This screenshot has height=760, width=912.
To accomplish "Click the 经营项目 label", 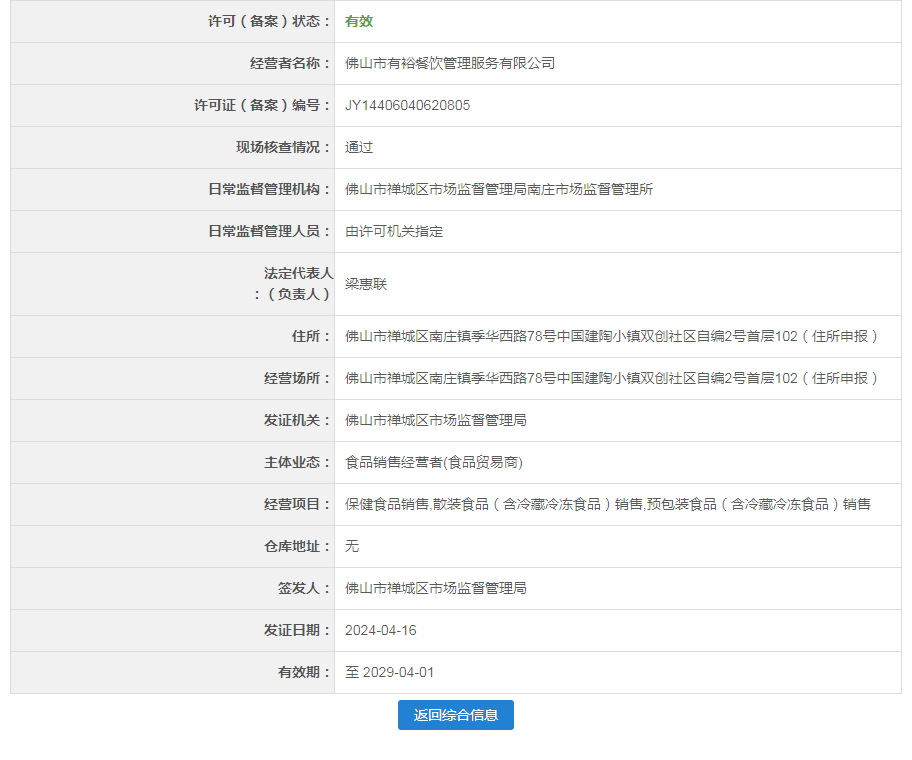I will (297, 504).
